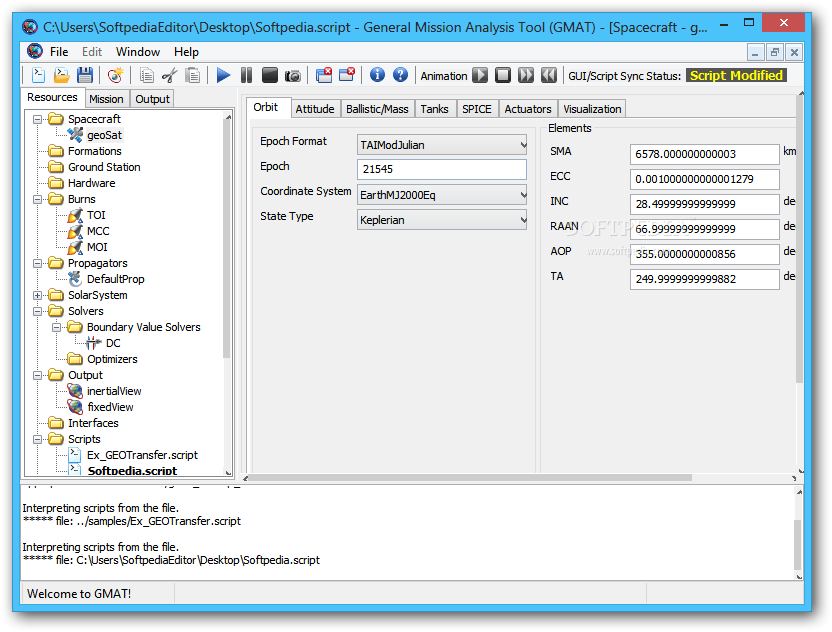This screenshot has height=632, width=832.
Task: Select the DC differential corrector
Action: click(x=113, y=343)
